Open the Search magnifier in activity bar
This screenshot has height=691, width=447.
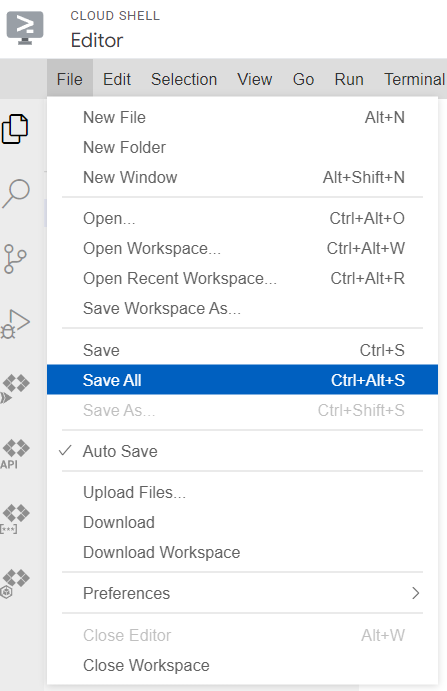(x=15, y=193)
